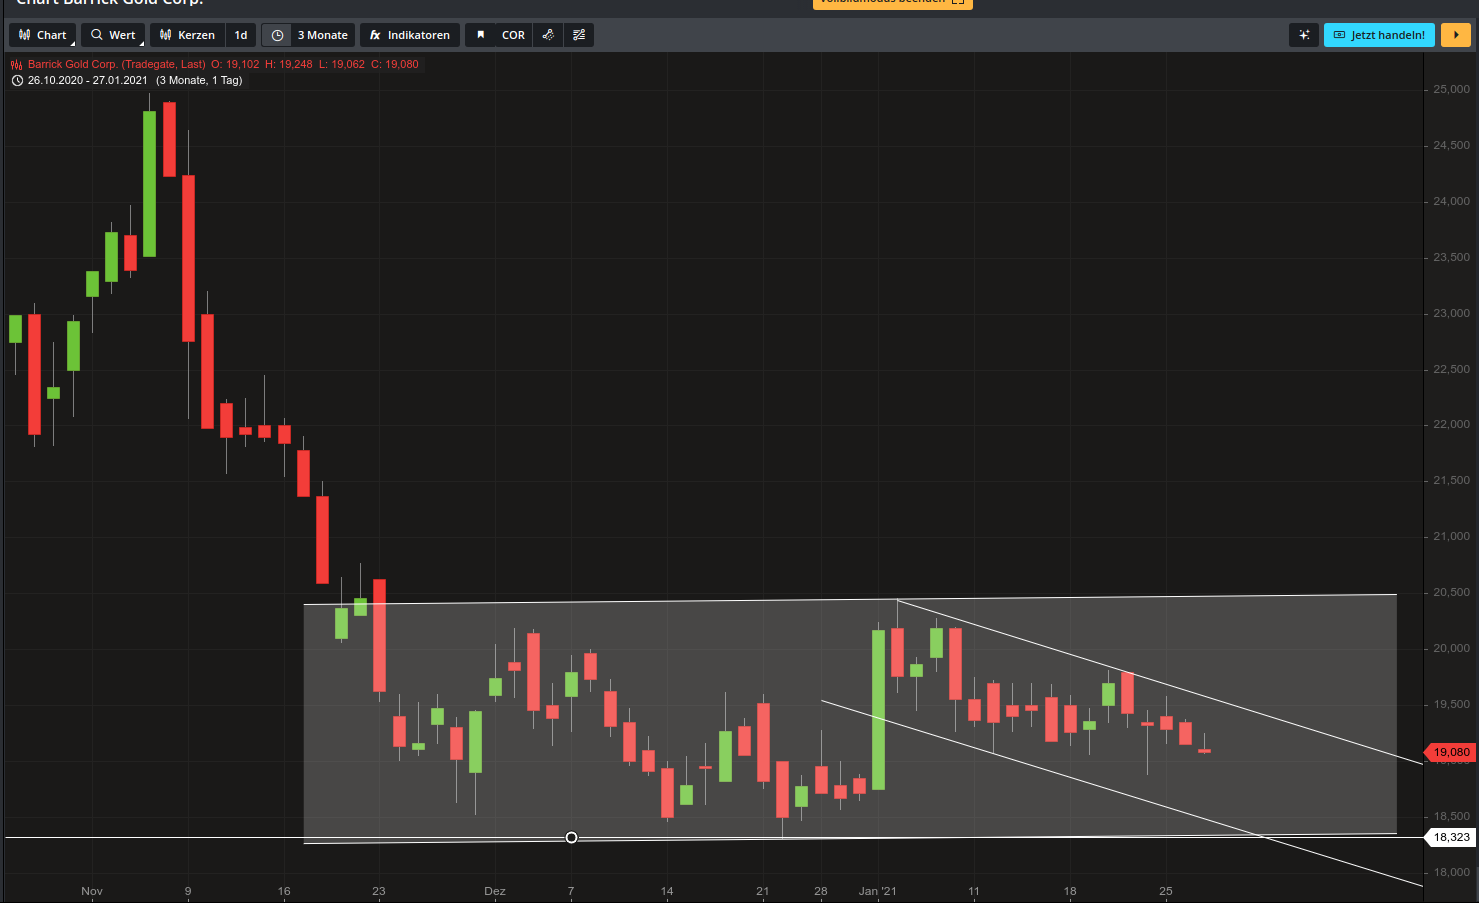Switch the interval to 1d
Viewport: 1479px width, 903px height.
(x=241, y=34)
